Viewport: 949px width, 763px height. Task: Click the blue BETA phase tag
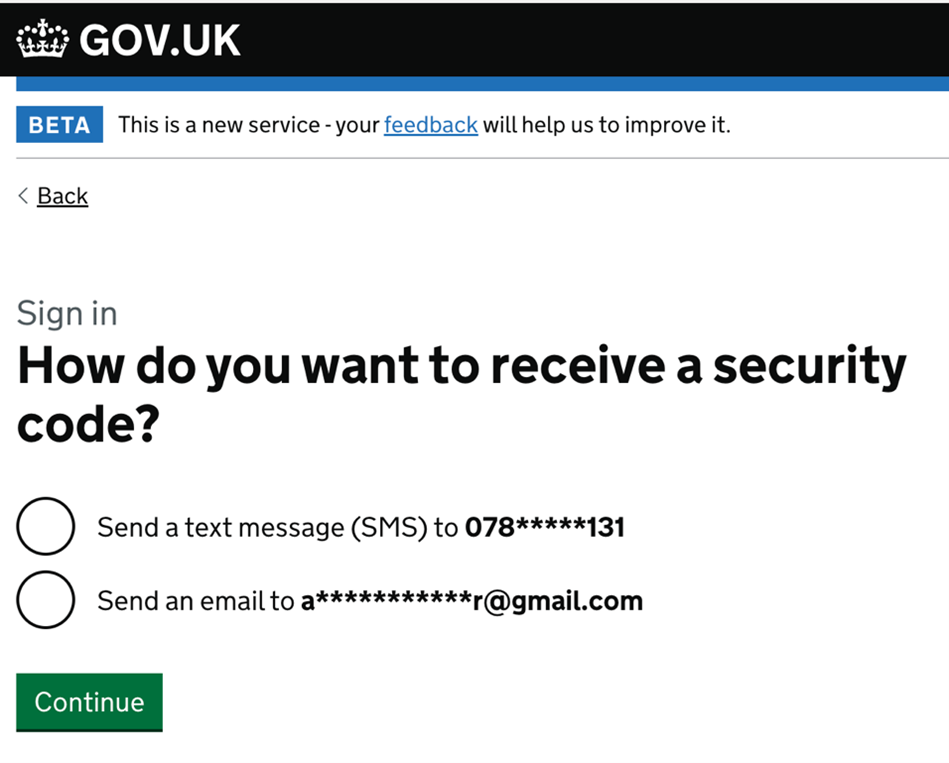point(59,125)
